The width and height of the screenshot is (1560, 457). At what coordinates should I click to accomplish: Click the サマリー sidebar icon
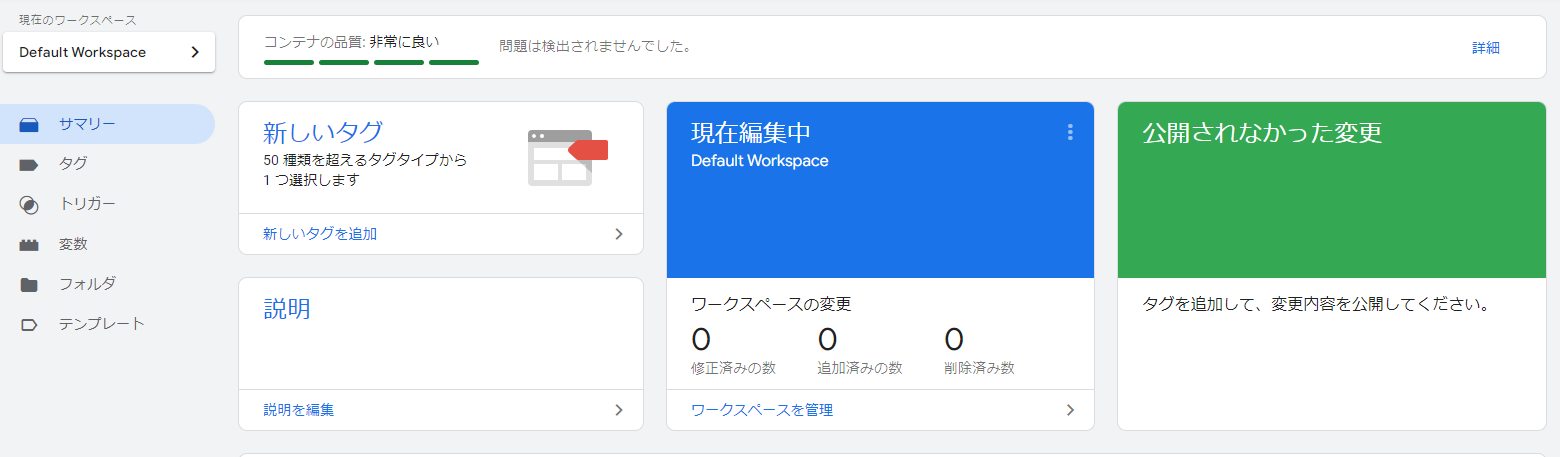click(29, 125)
